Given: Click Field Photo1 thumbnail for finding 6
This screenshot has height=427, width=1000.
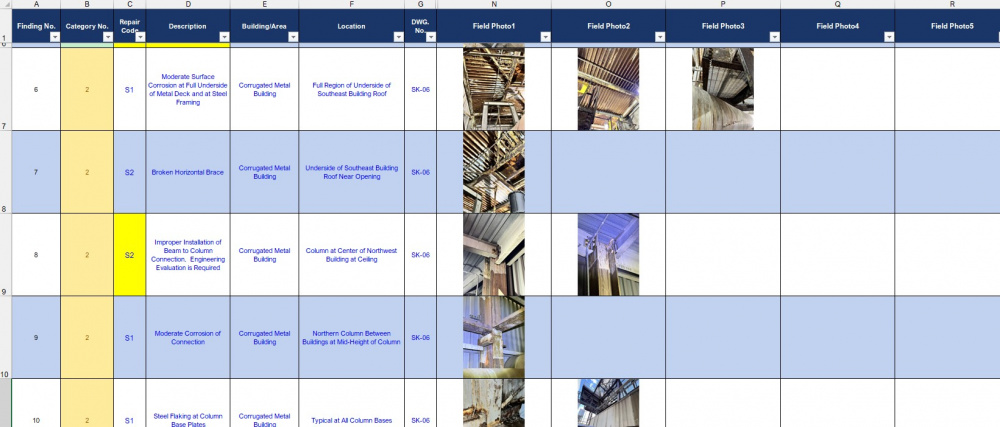Looking at the screenshot, I should [494, 87].
